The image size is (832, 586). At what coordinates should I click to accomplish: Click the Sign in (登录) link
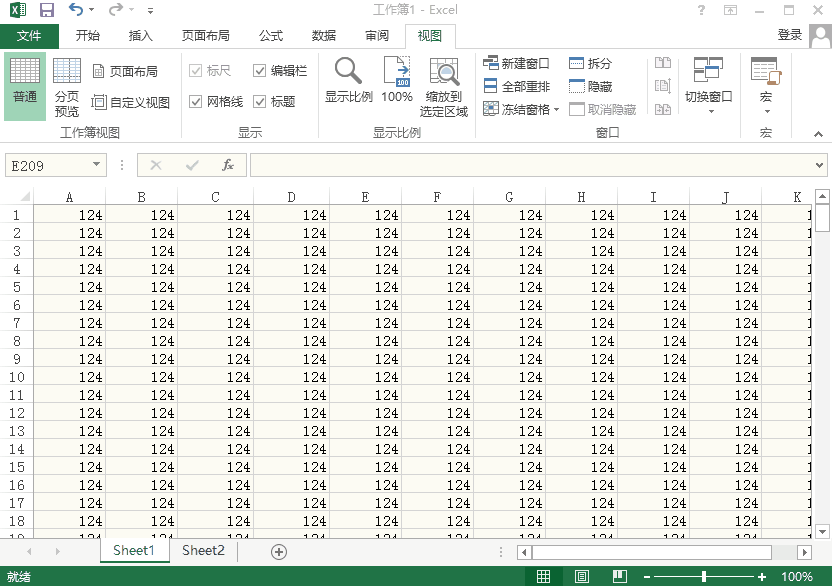790,35
